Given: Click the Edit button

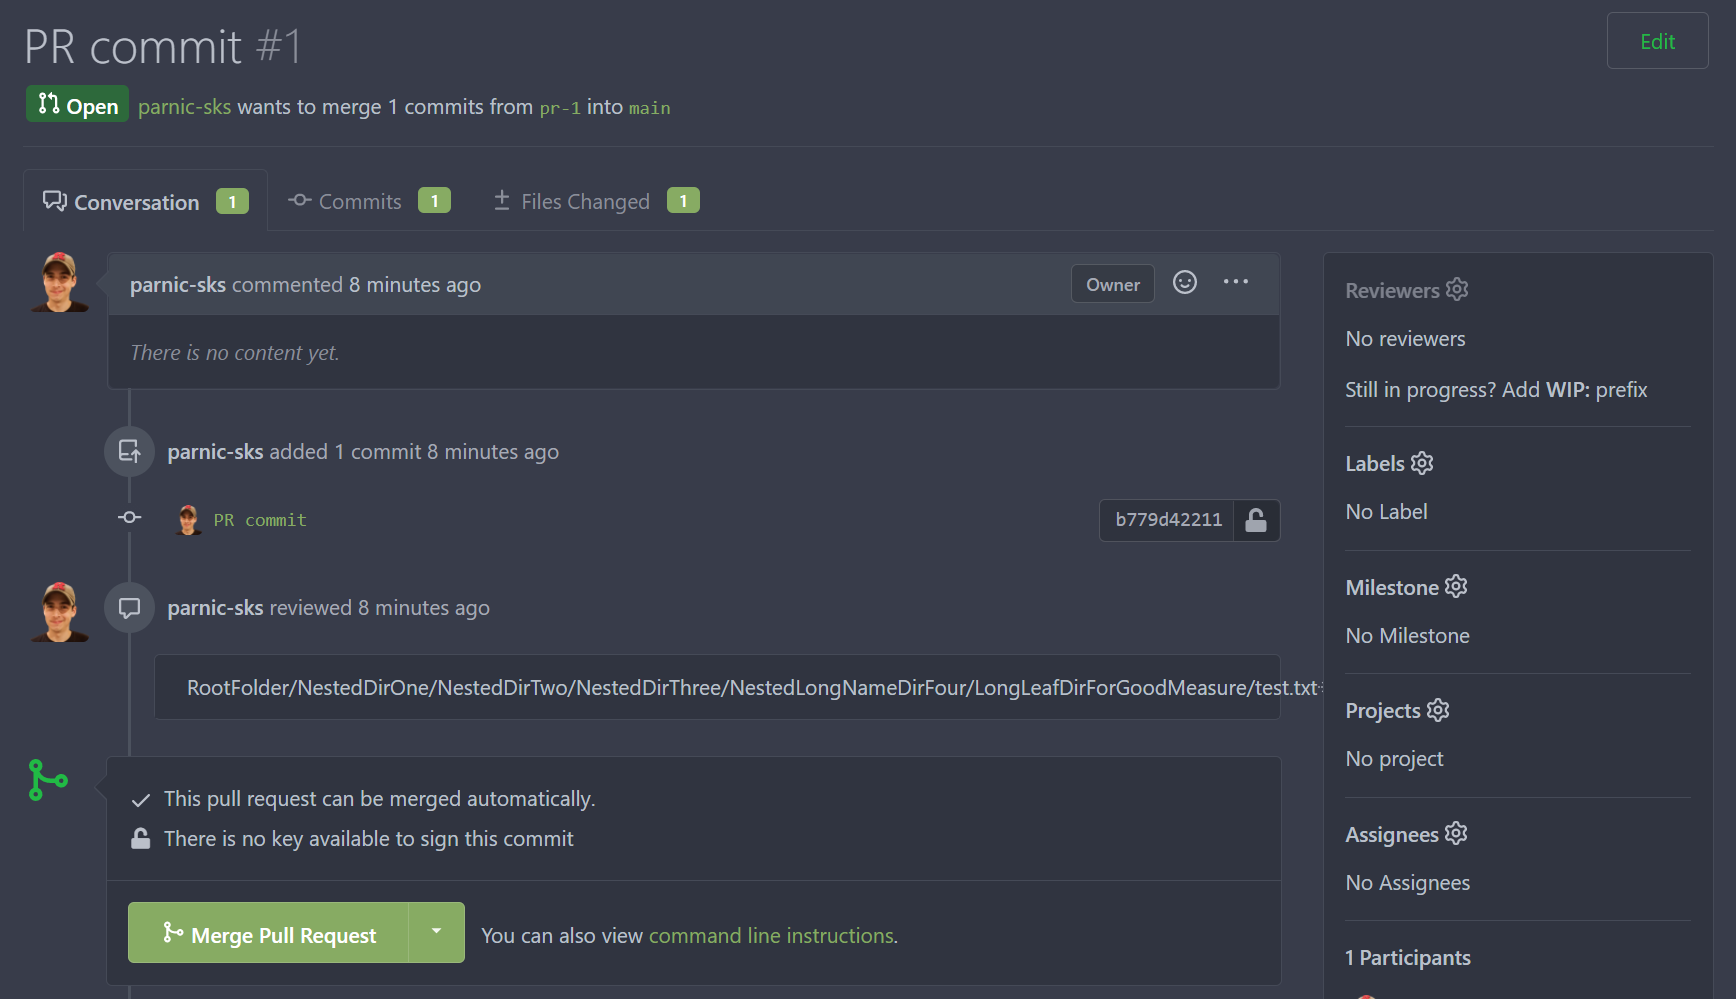Looking at the screenshot, I should point(1657,41).
